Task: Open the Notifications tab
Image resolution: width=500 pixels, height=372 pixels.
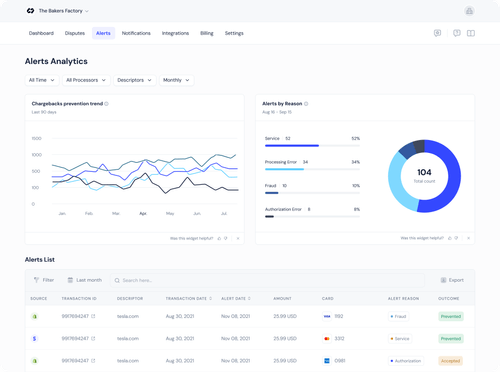Action: (x=136, y=33)
